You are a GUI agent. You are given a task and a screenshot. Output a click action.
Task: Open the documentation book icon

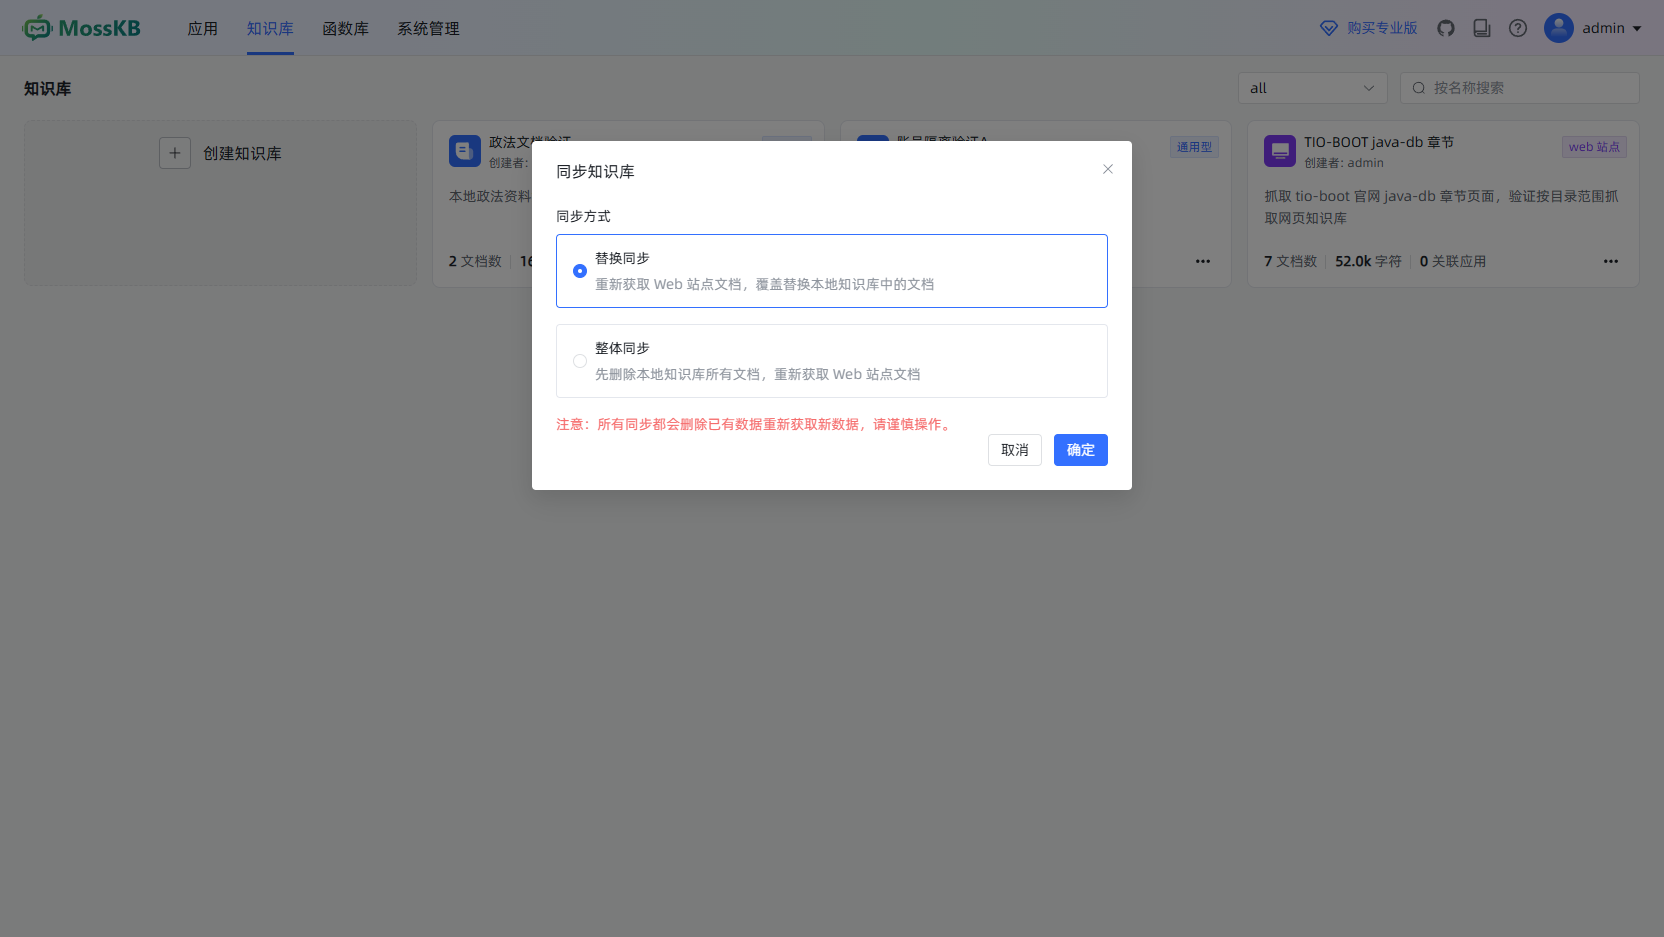[x=1482, y=28]
